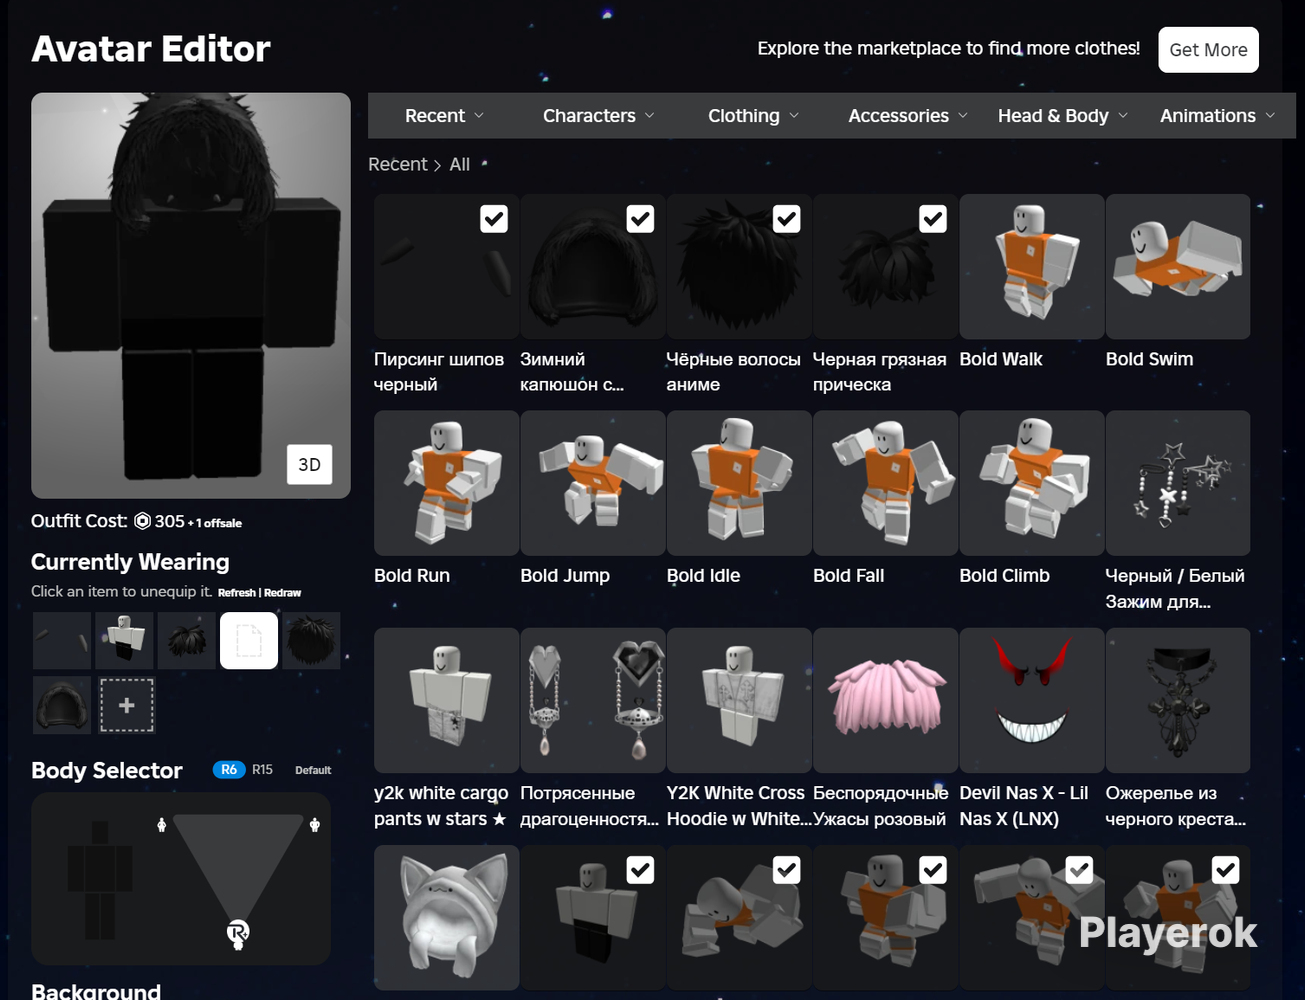Expand the Clothing category dropdown
Screen dimensions: 1305x1000
(x=753, y=116)
